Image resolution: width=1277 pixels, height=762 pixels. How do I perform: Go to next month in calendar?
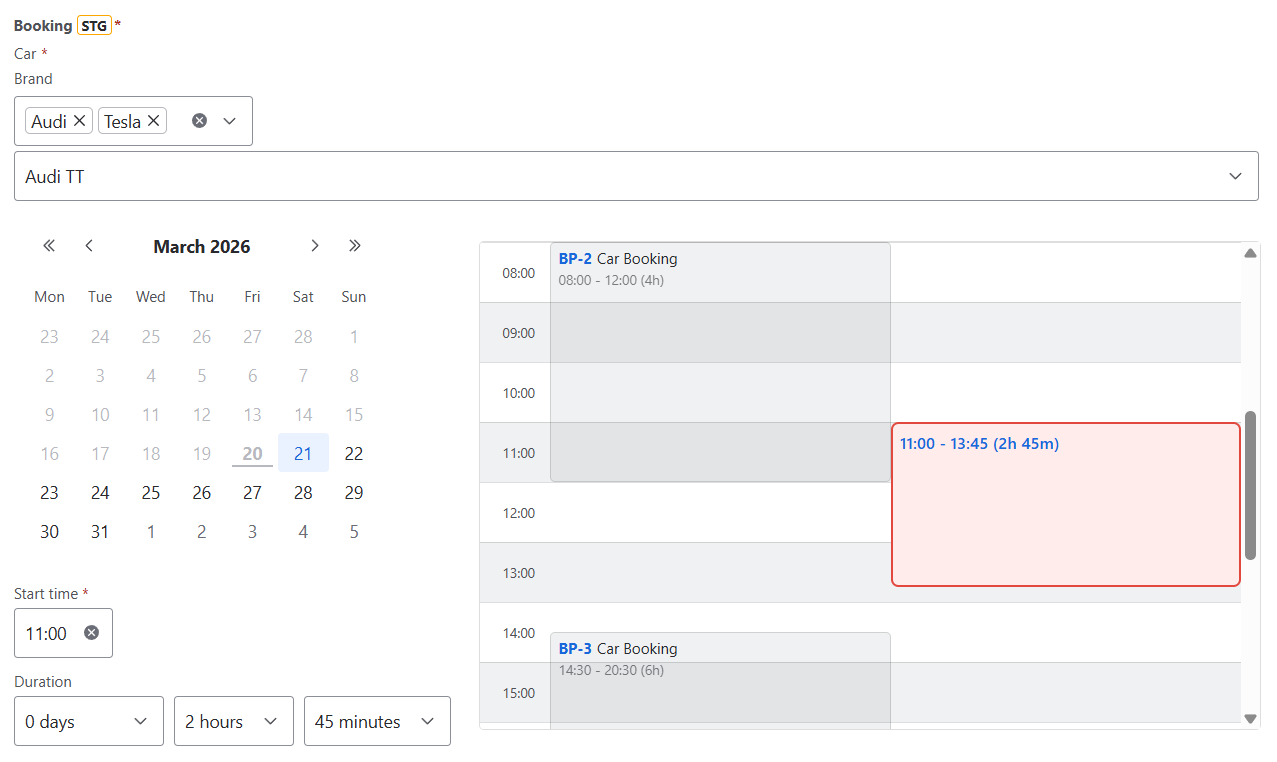[315, 246]
